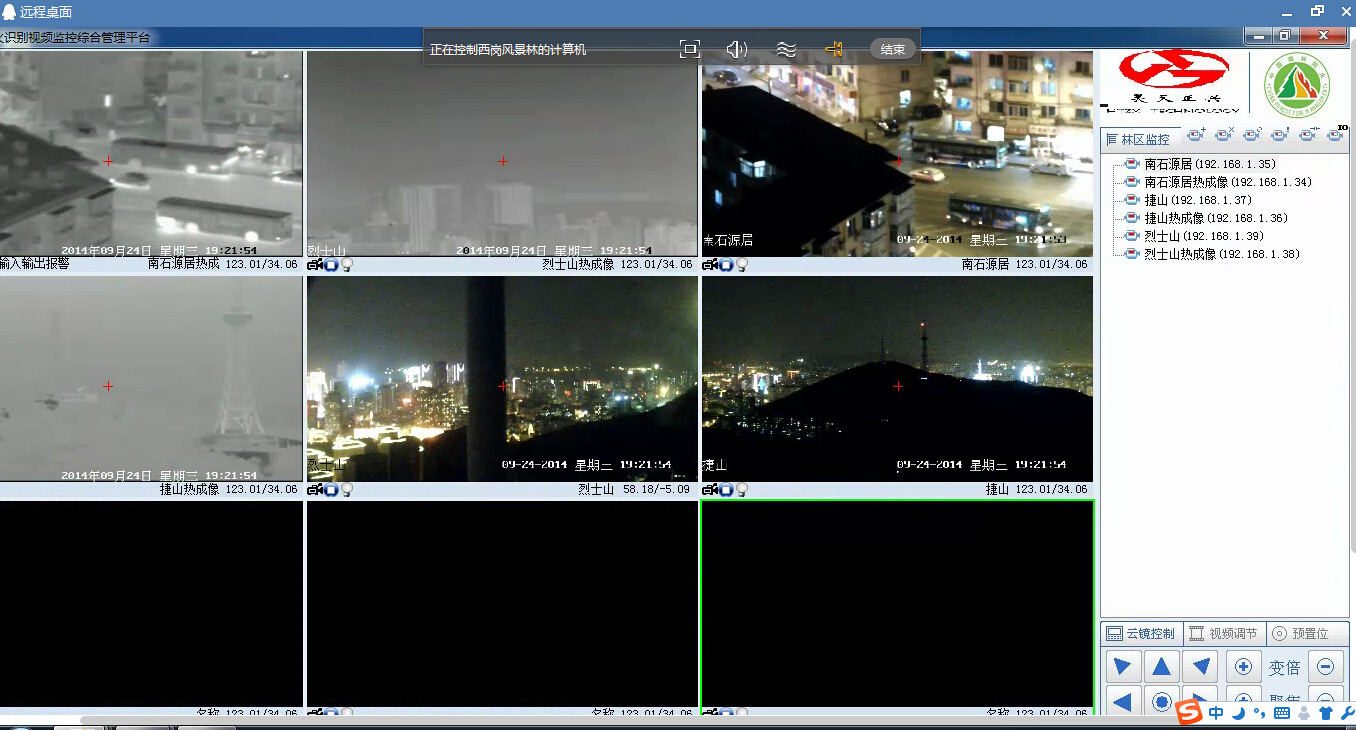
Task: Toggle light bulb under 烈士山热成像 feed
Action: (348, 265)
